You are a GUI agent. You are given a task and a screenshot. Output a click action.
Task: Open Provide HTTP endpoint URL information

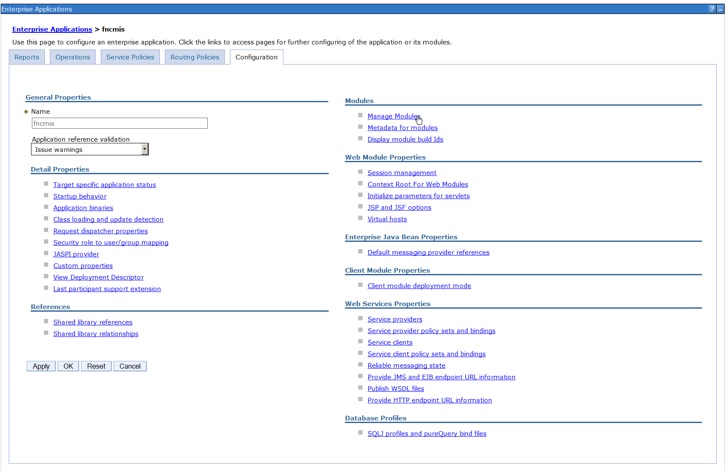pos(430,401)
